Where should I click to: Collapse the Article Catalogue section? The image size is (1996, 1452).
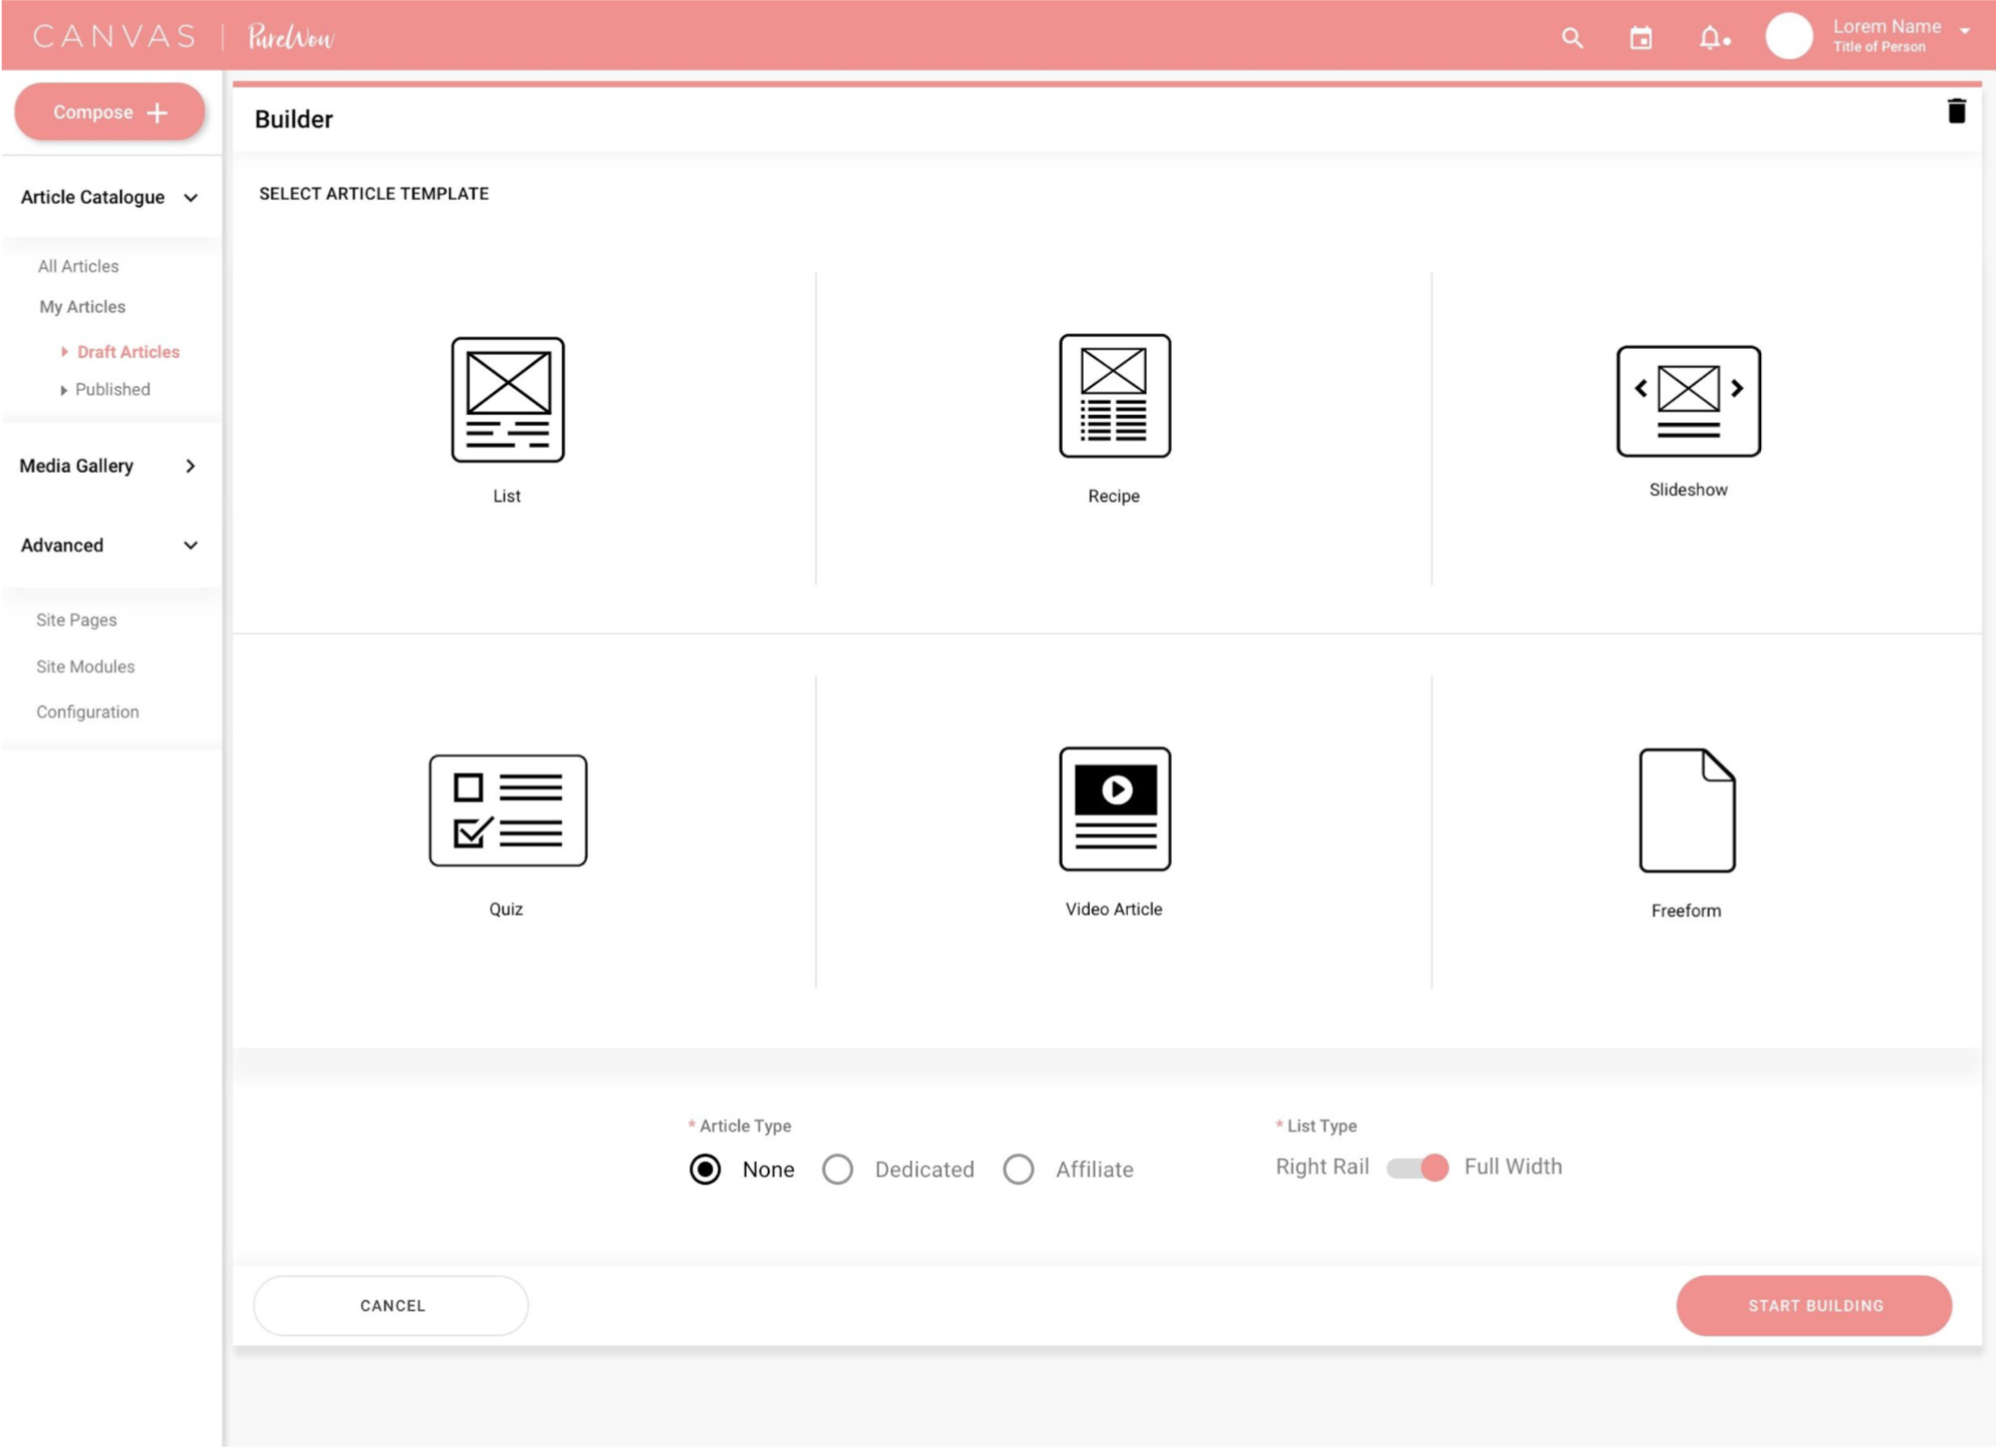pos(190,198)
